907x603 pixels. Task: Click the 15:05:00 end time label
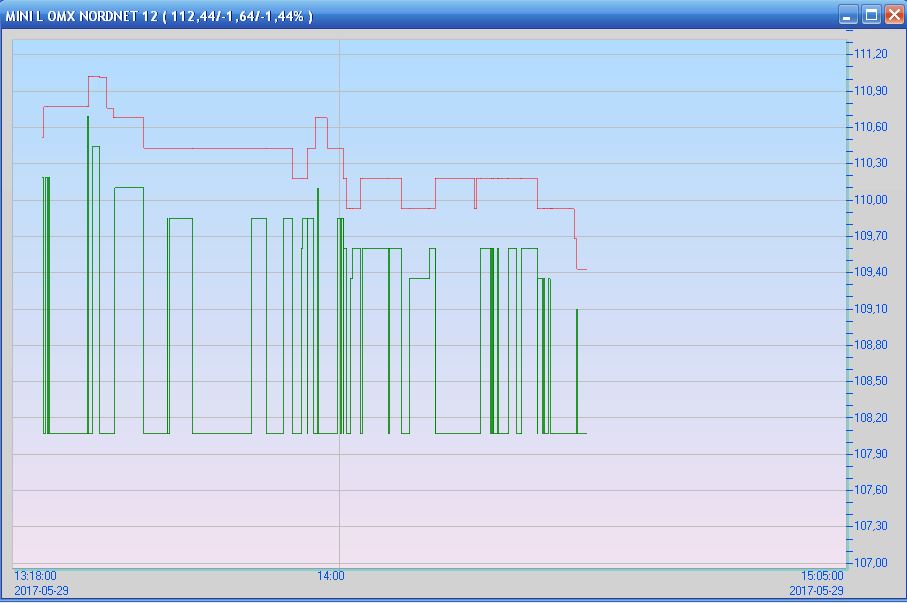pos(822,576)
